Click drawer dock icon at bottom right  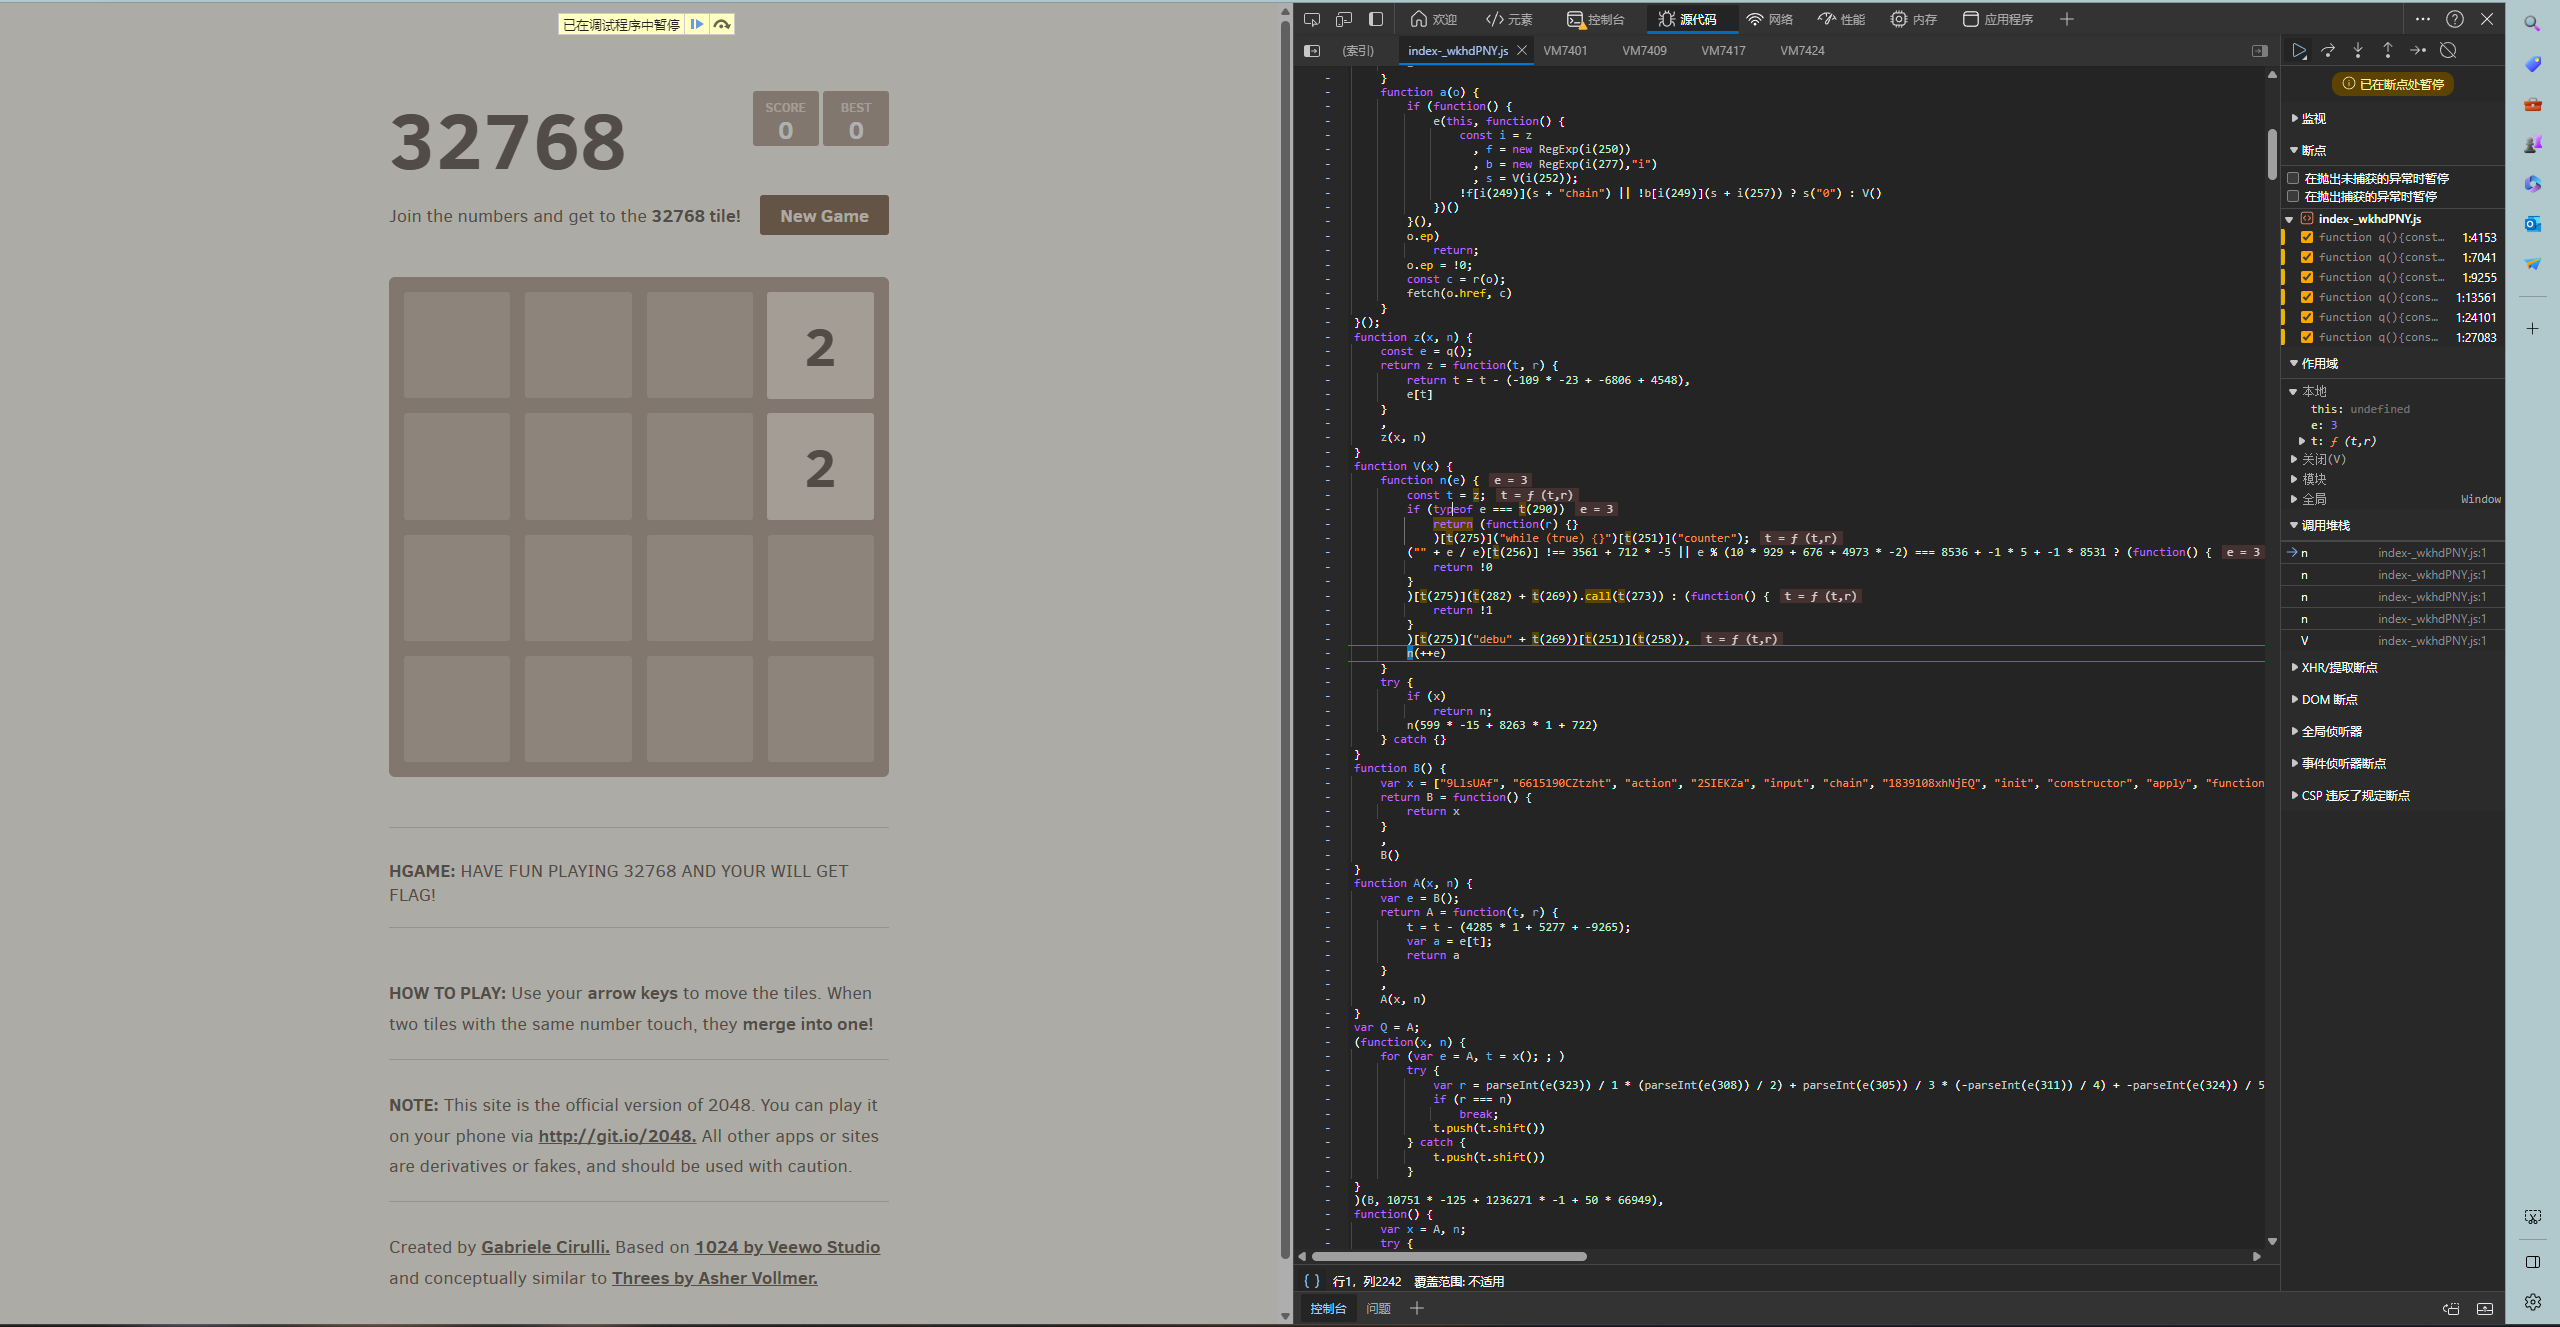(x=2451, y=1308)
